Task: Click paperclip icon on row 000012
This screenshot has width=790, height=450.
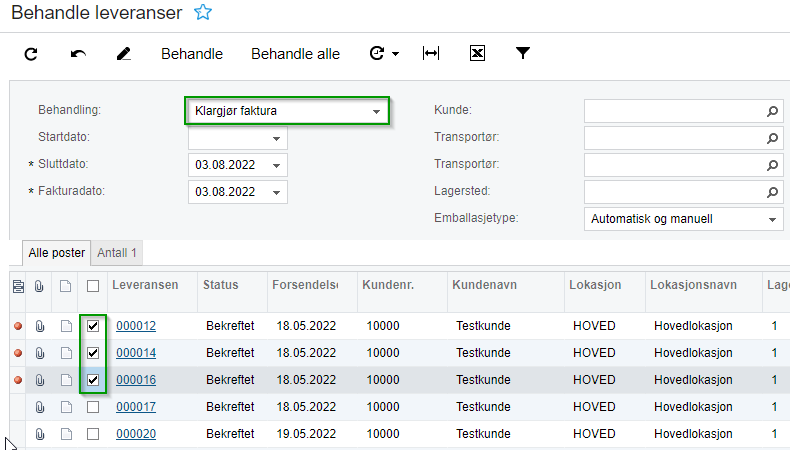Action: click(x=39, y=326)
